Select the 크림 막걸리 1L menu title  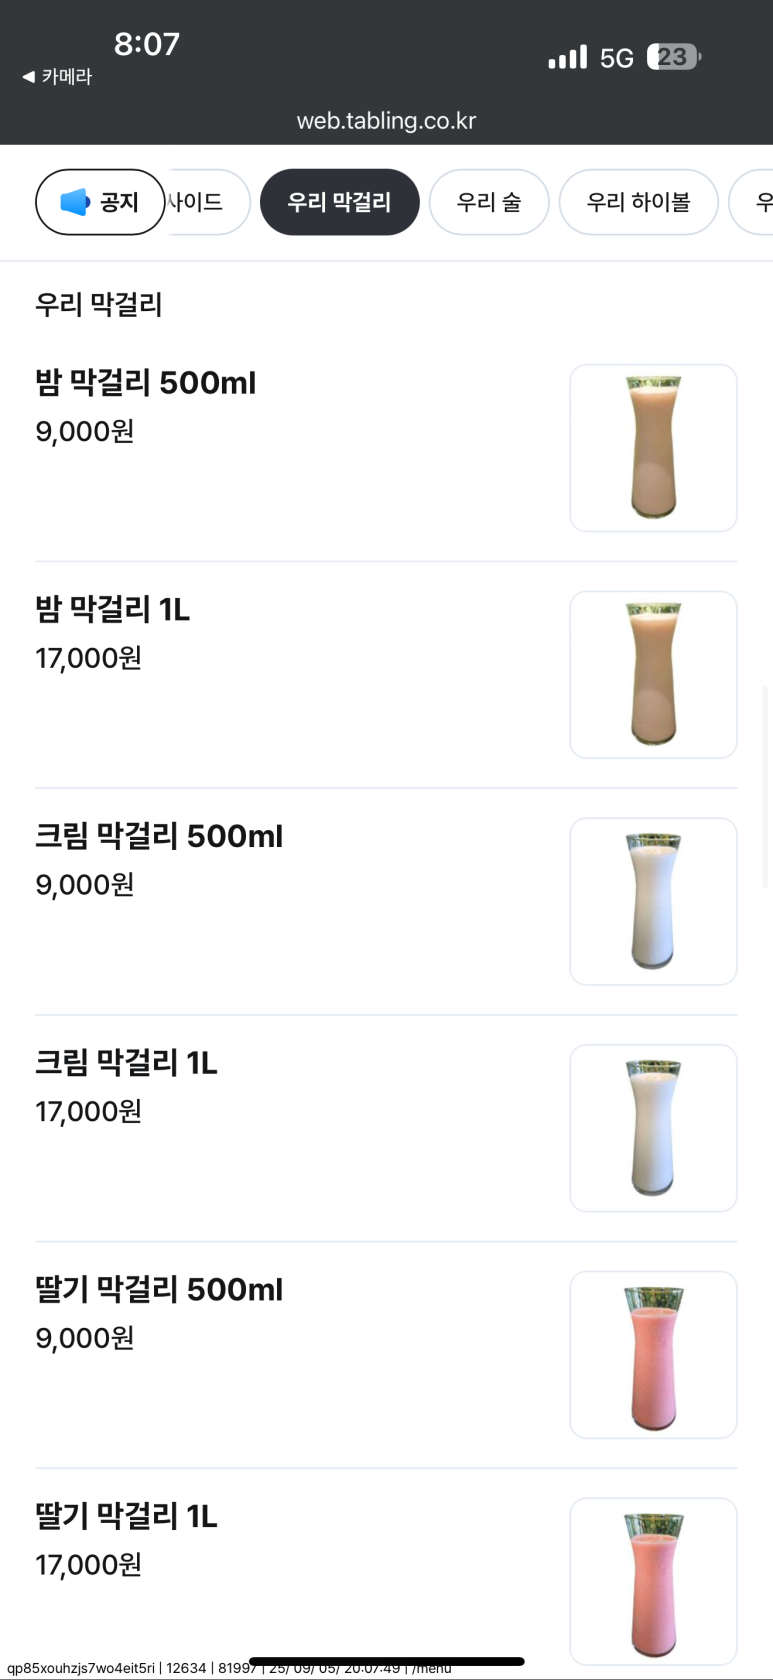126,1062
